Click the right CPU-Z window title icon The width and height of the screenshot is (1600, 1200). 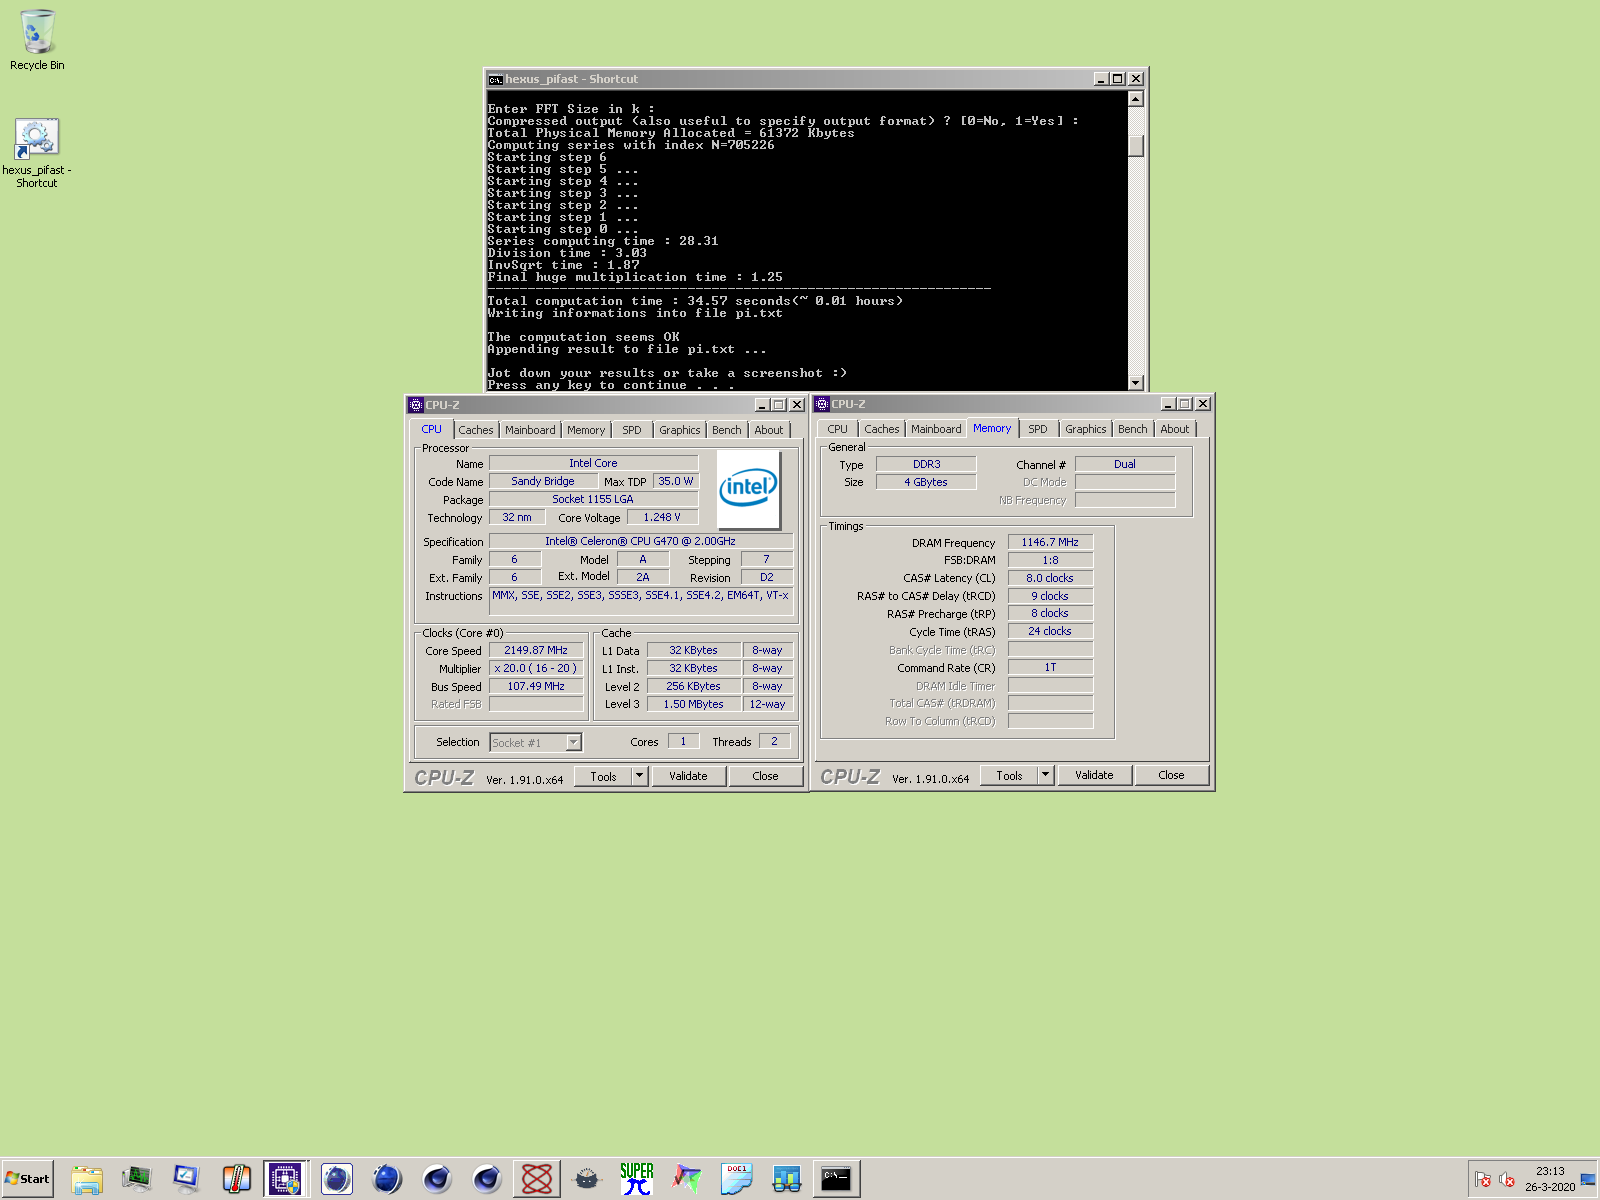(x=822, y=404)
